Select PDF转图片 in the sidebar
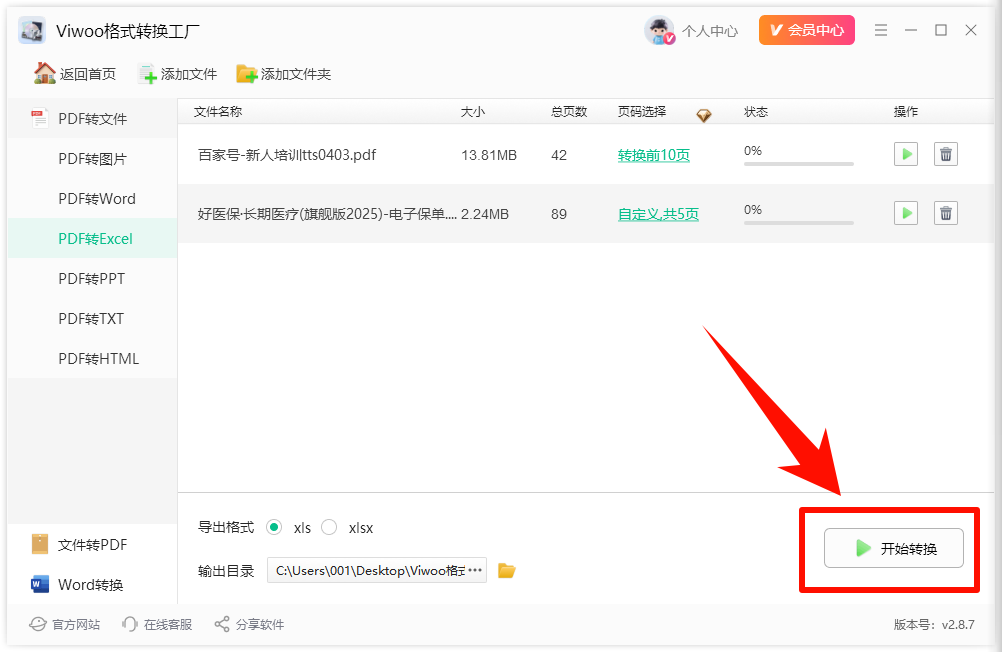Viewport: 1002px width, 652px height. 92,159
